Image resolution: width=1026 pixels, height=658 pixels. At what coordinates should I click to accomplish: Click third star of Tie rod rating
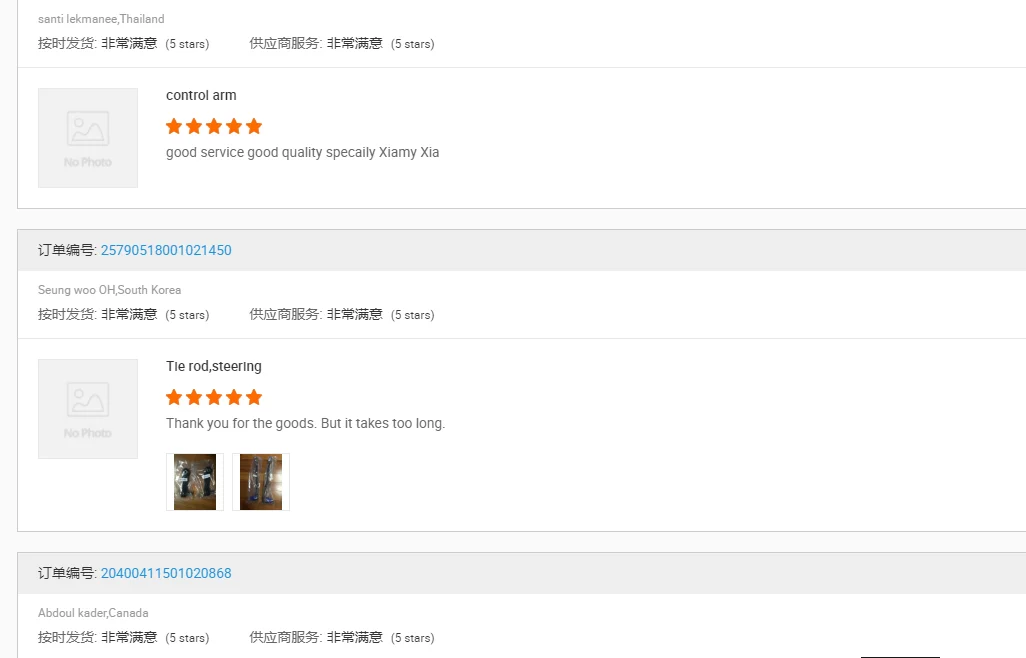click(x=214, y=397)
